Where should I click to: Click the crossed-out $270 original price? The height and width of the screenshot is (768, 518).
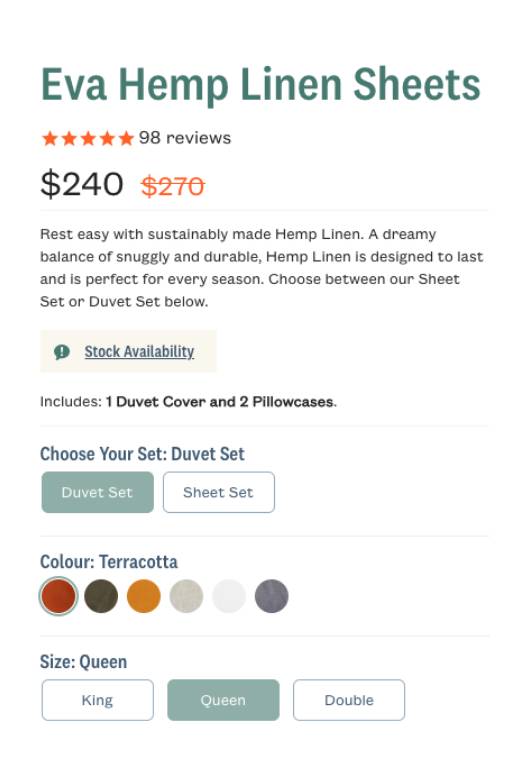pyautogui.click(x=172, y=186)
